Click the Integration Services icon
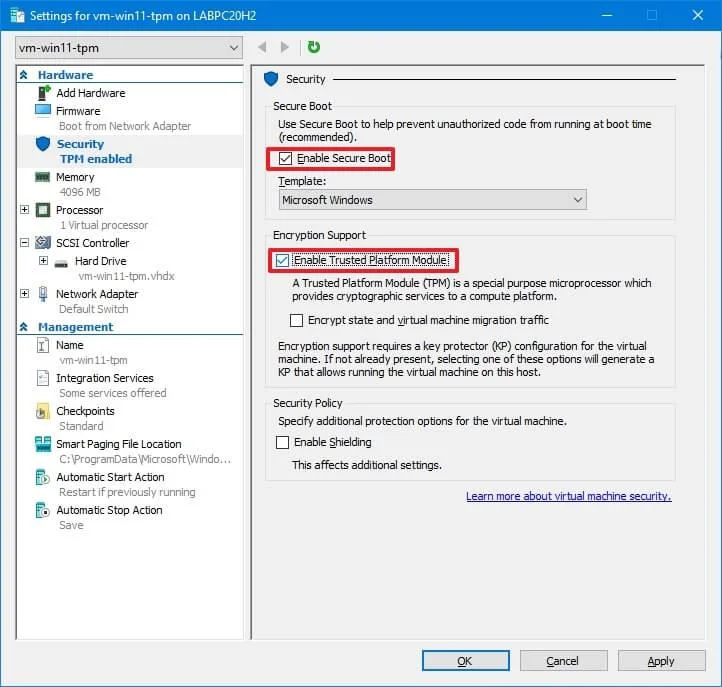 pos(42,378)
